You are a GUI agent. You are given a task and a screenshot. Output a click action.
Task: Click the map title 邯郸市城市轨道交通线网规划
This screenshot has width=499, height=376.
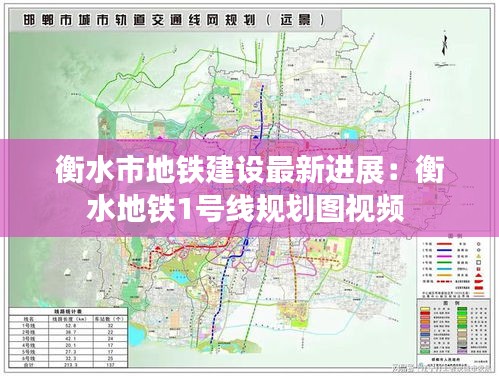[139, 20]
